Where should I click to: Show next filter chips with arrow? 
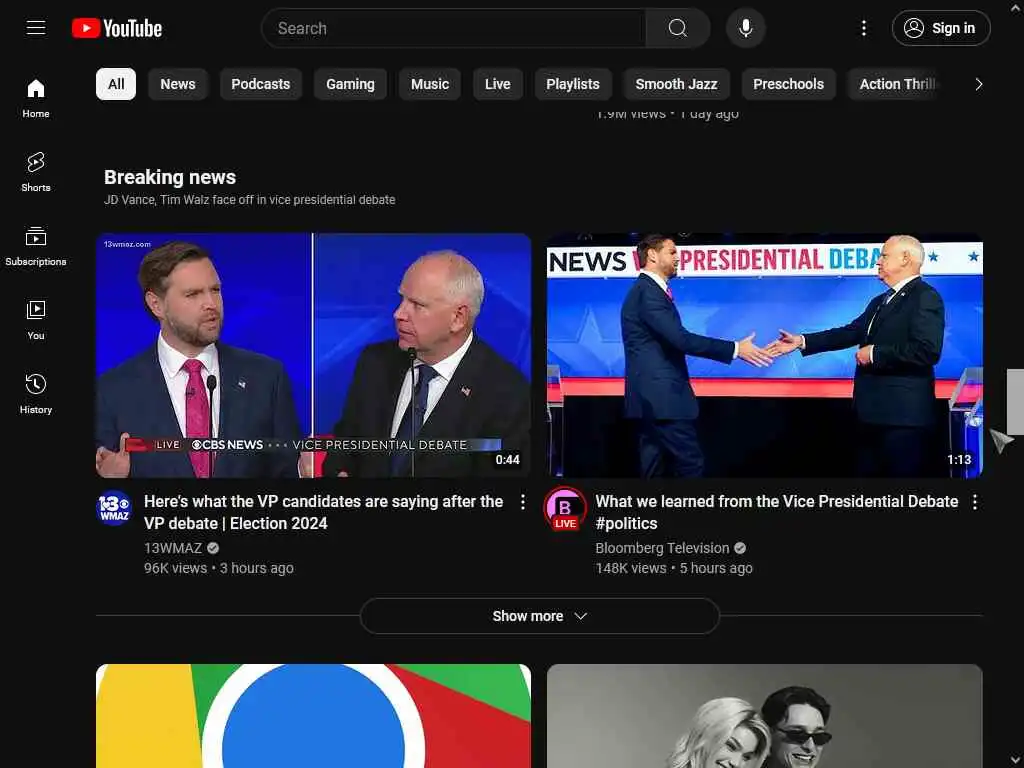coord(978,84)
